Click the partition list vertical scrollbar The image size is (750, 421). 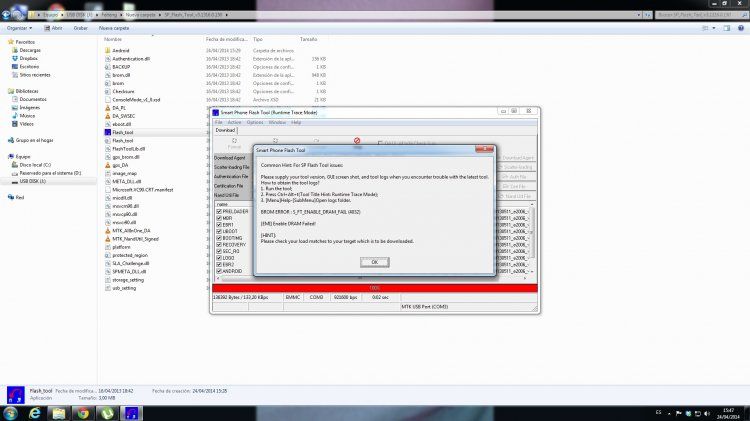[532, 238]
